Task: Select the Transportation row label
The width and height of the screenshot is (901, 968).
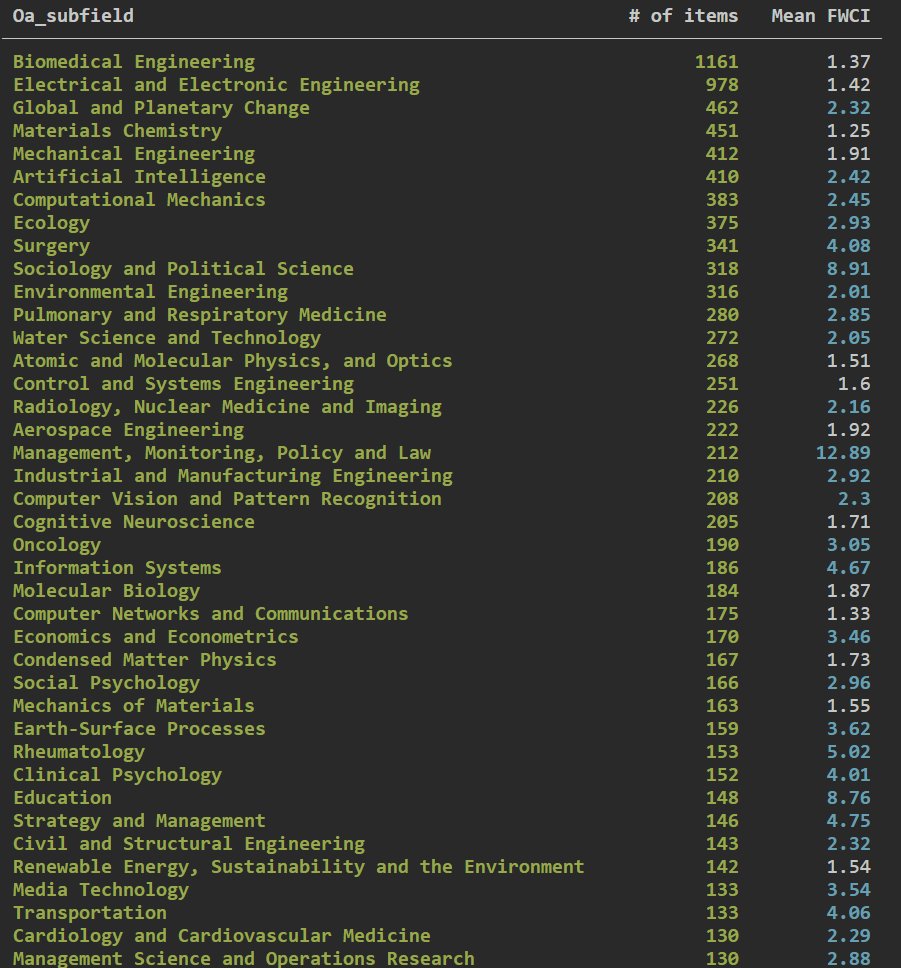Action: [x=90, y=912]
